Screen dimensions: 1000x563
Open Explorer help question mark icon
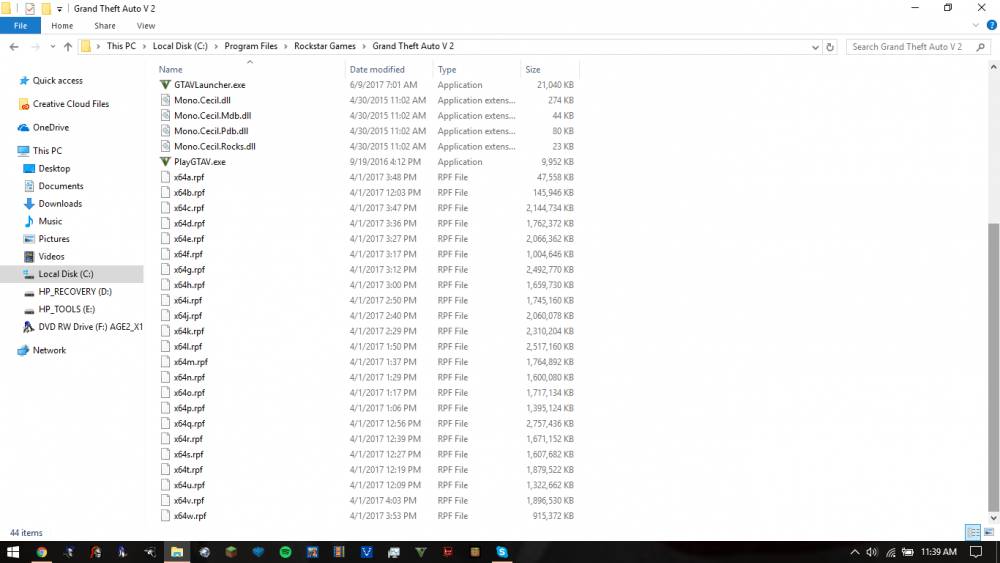992,26
